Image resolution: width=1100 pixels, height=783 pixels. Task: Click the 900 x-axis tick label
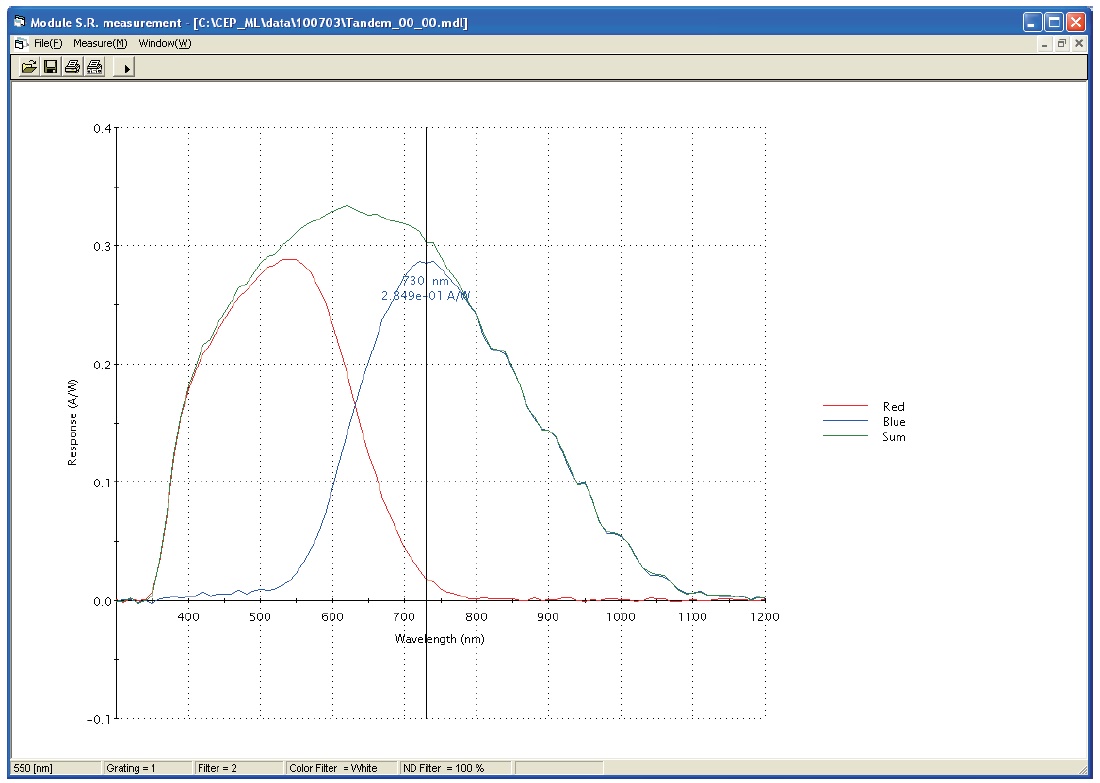548,617
